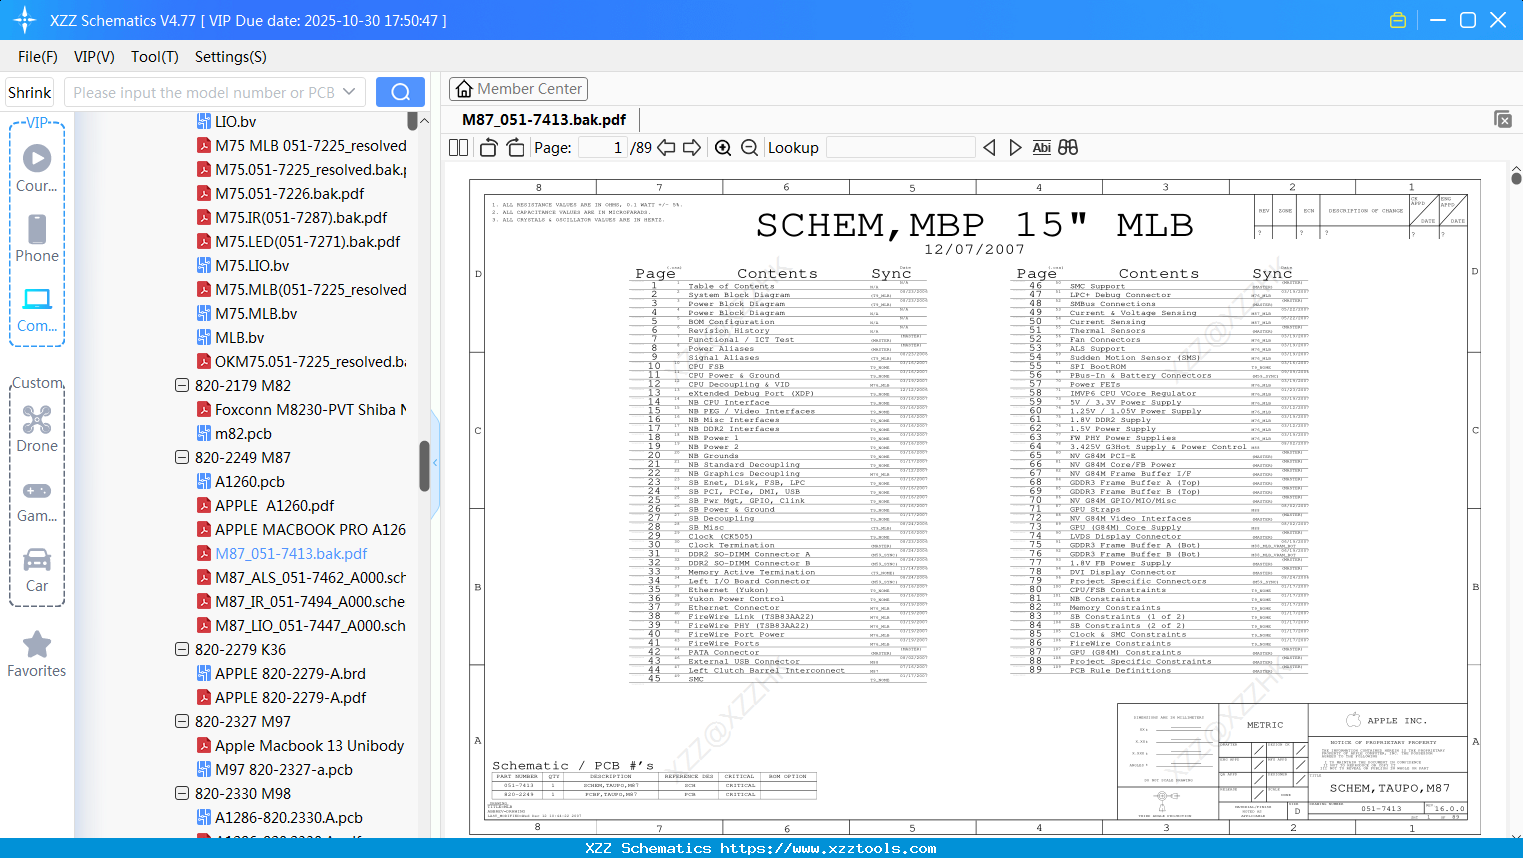Open the Game console category

click(x=37, y=500)
